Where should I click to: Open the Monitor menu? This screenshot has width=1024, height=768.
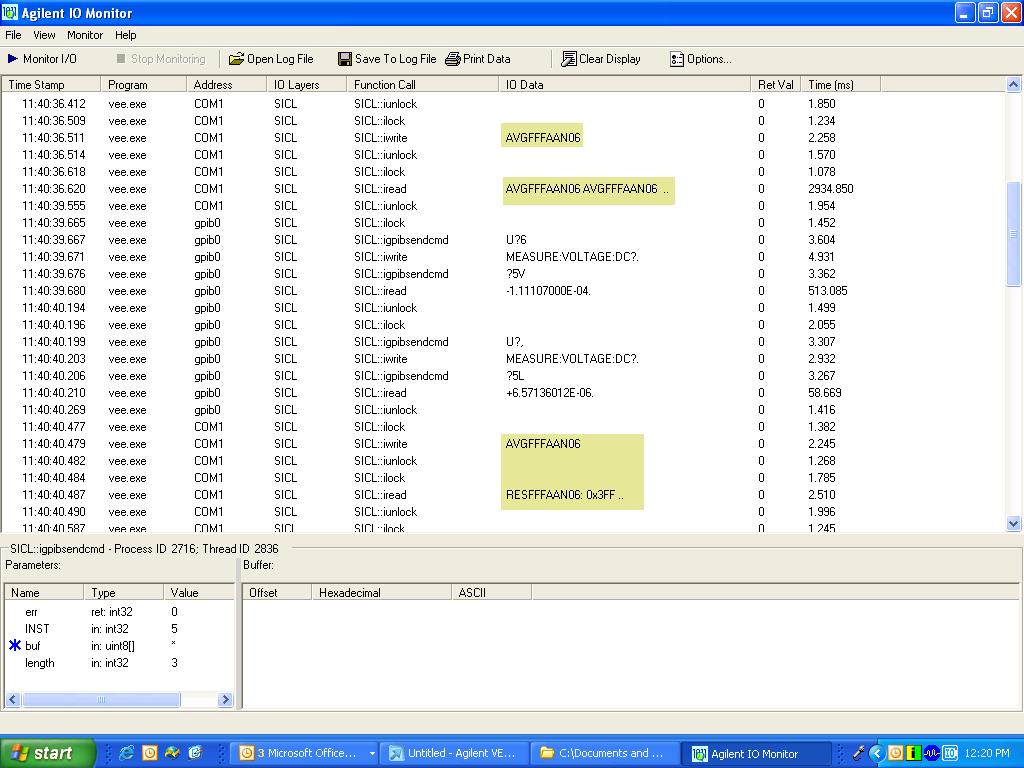(85, 35)
